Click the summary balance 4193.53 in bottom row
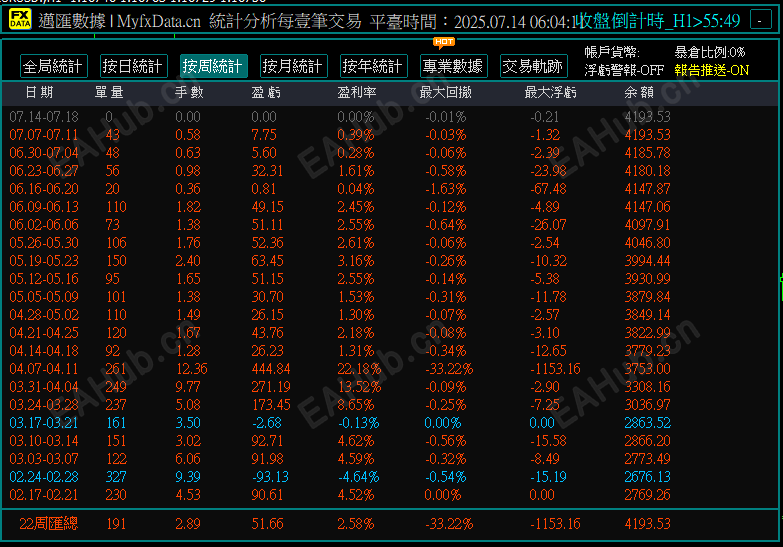The width and height of the screenshot is (783, 547). pyautogui.click(x=647, y=524)
